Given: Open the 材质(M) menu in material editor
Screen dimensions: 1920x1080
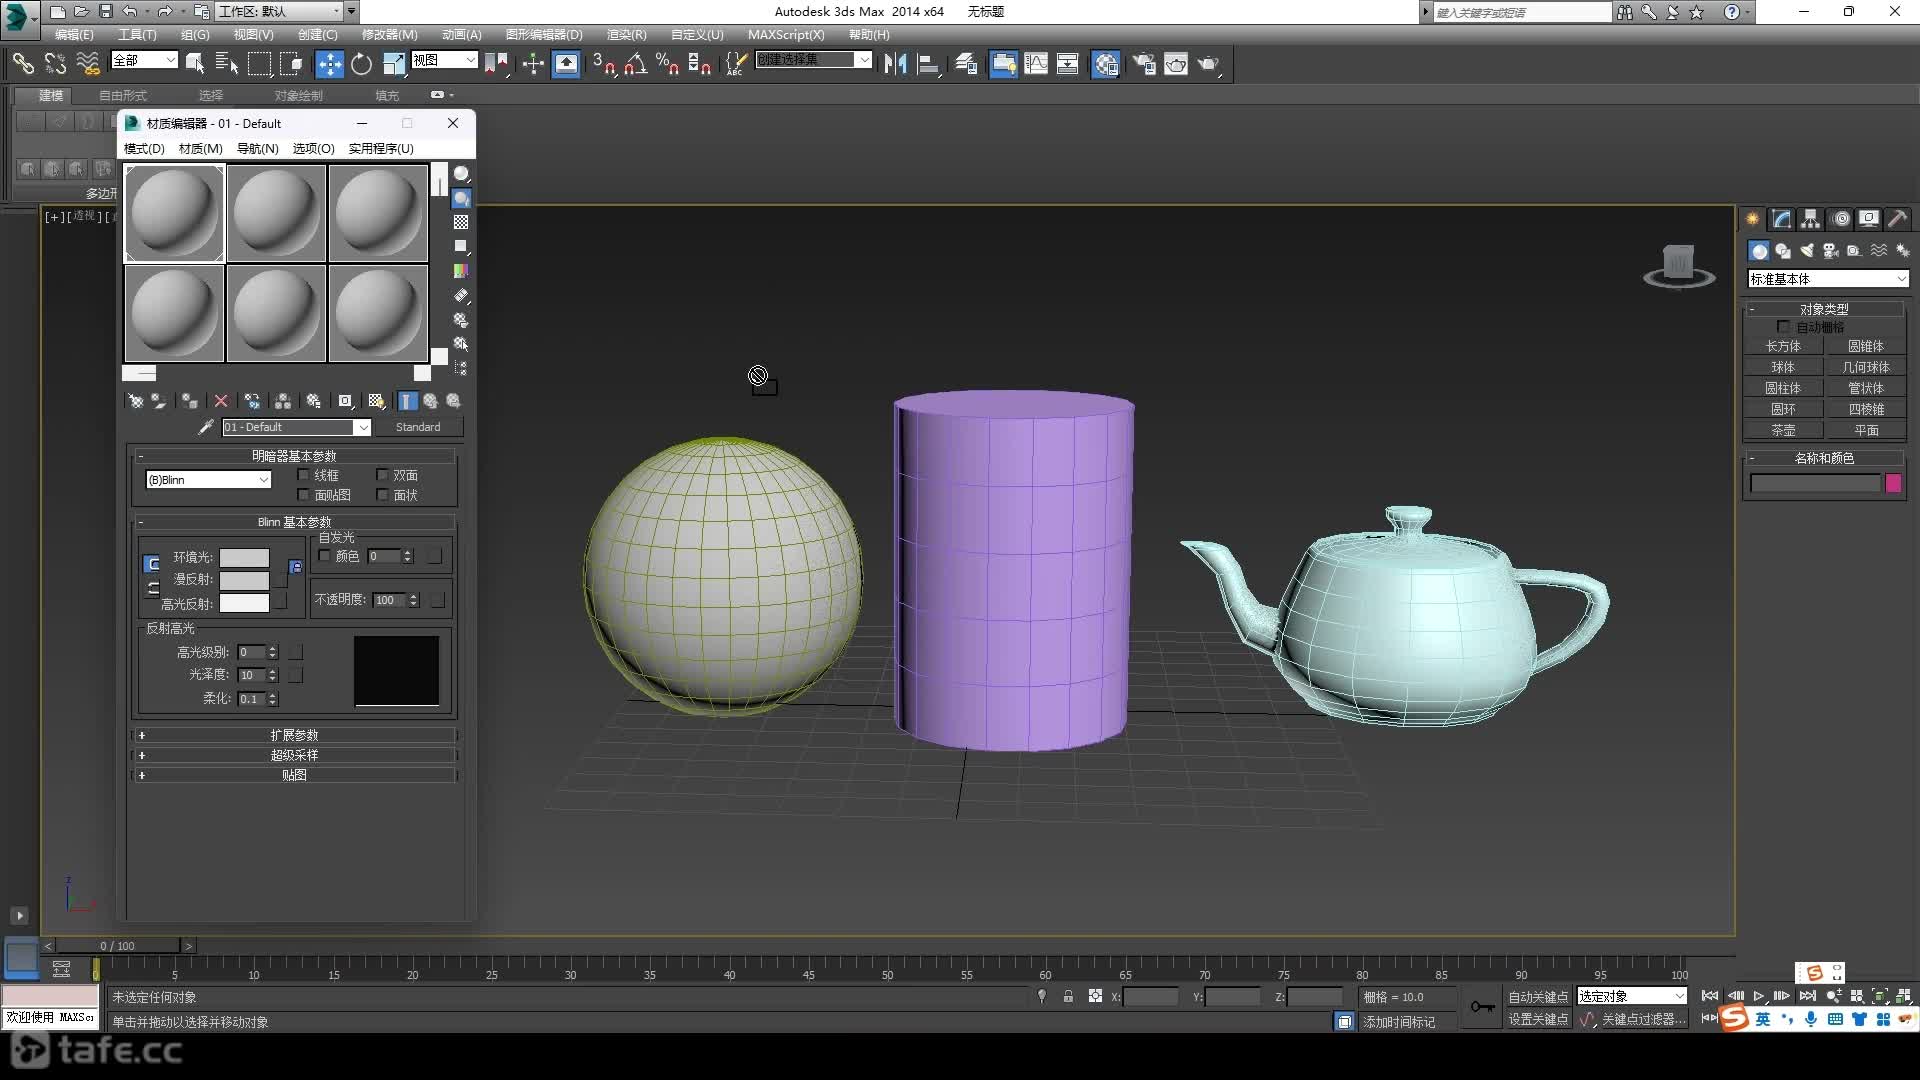Looking at the screenshot, I should click(x=200, y=148).
